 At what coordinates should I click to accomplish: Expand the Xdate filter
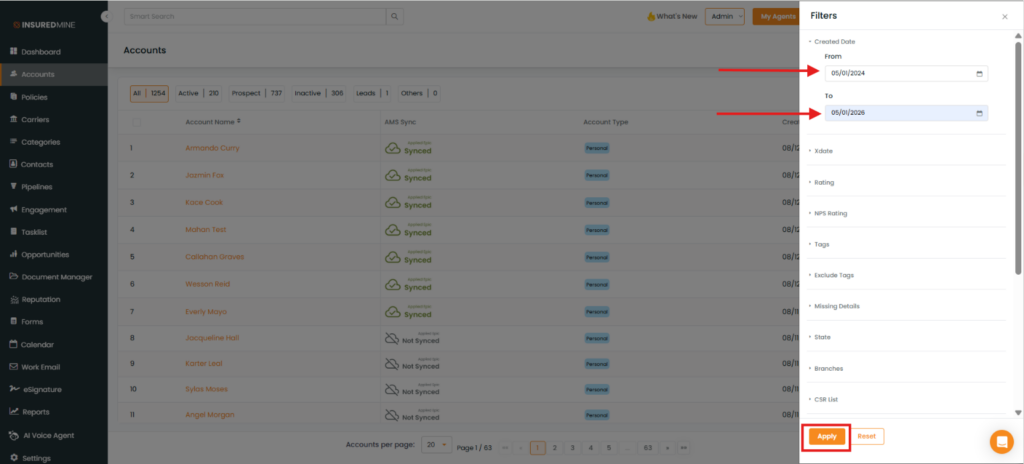(x=821, y=151)
